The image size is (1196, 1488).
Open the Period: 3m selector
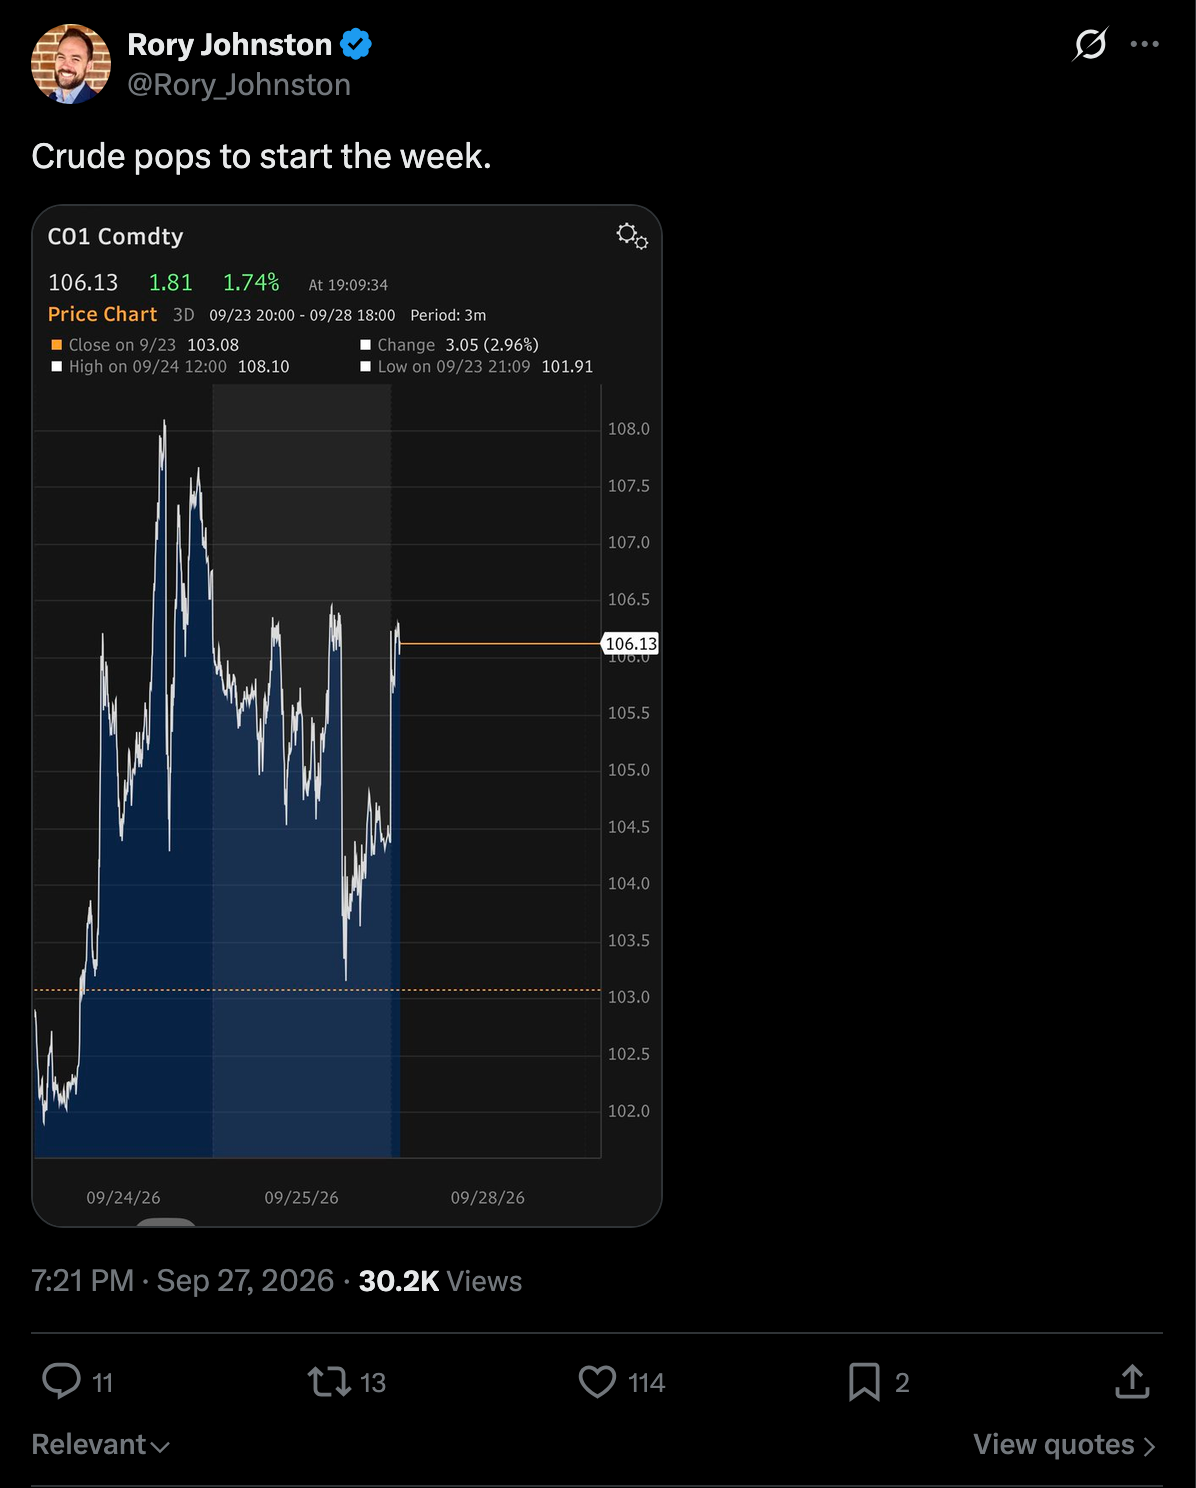click(x=448, y=315)
